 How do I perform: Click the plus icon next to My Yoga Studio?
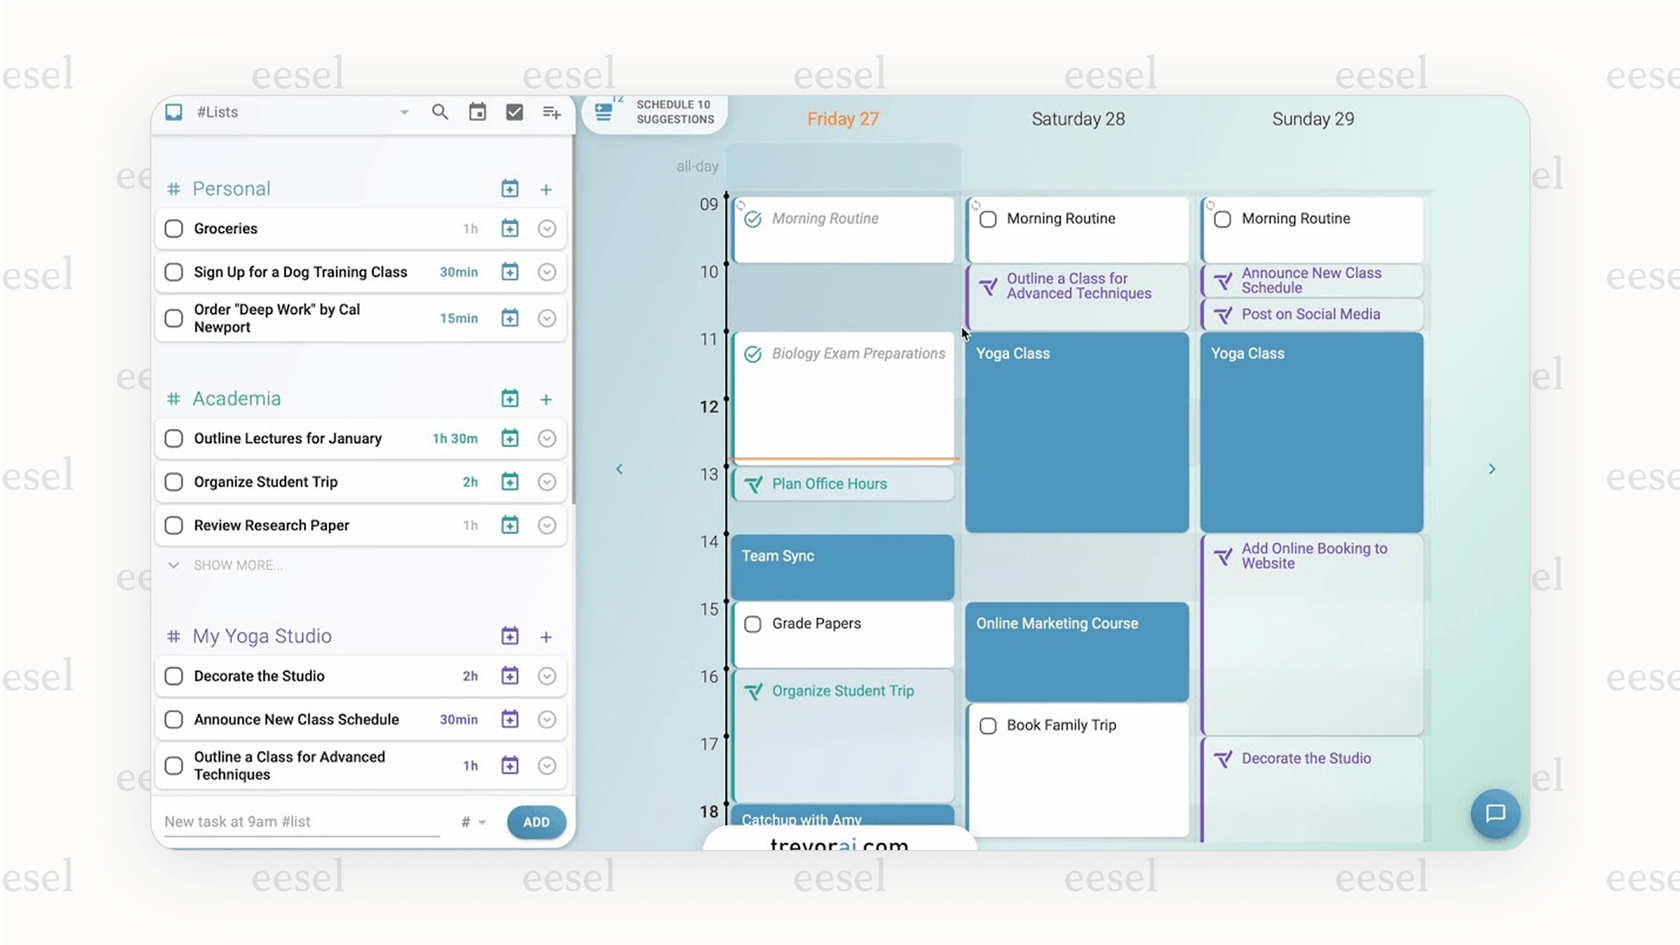546,636
